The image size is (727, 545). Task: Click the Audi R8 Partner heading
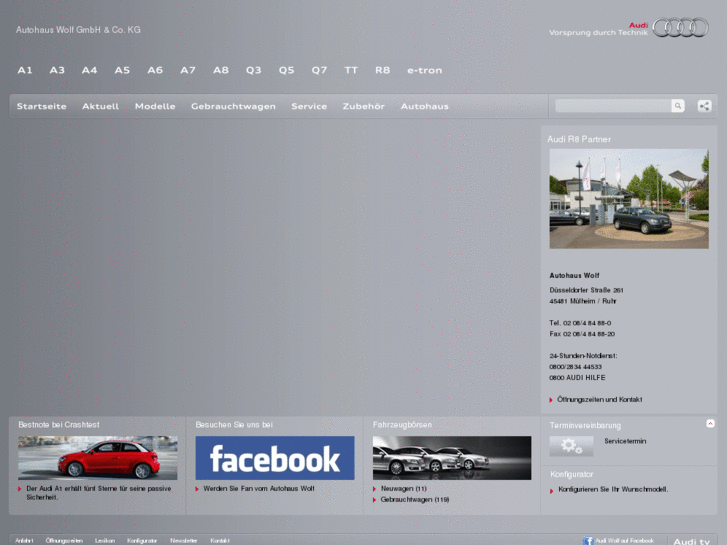pos(579,139)
